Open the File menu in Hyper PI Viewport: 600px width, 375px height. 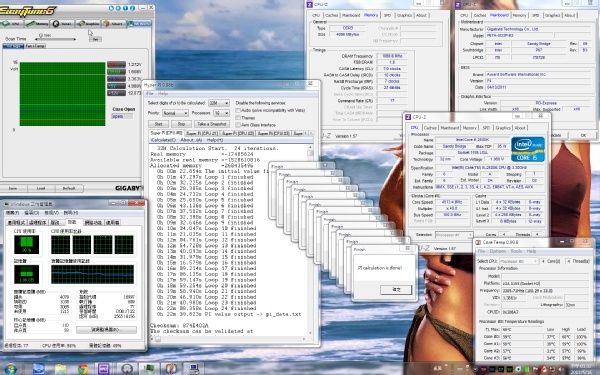point(150,94)
